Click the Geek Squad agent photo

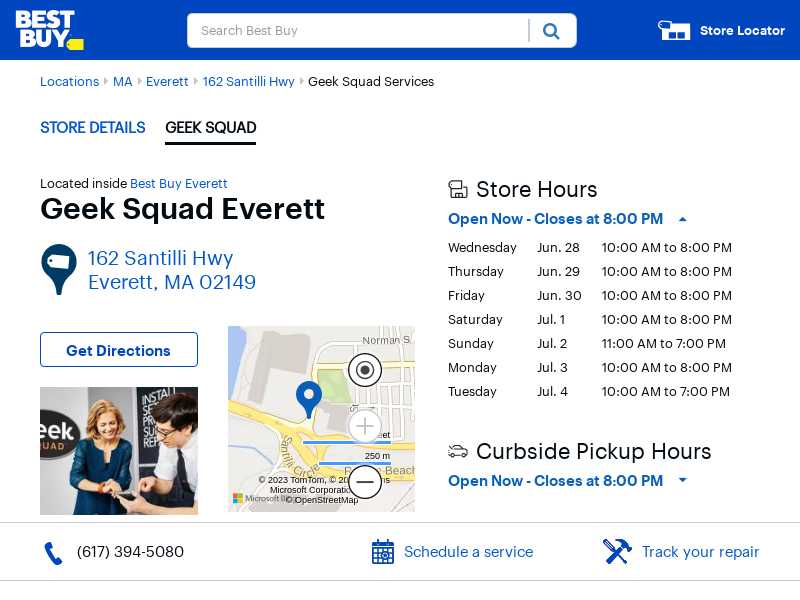[x=119, y=451]
